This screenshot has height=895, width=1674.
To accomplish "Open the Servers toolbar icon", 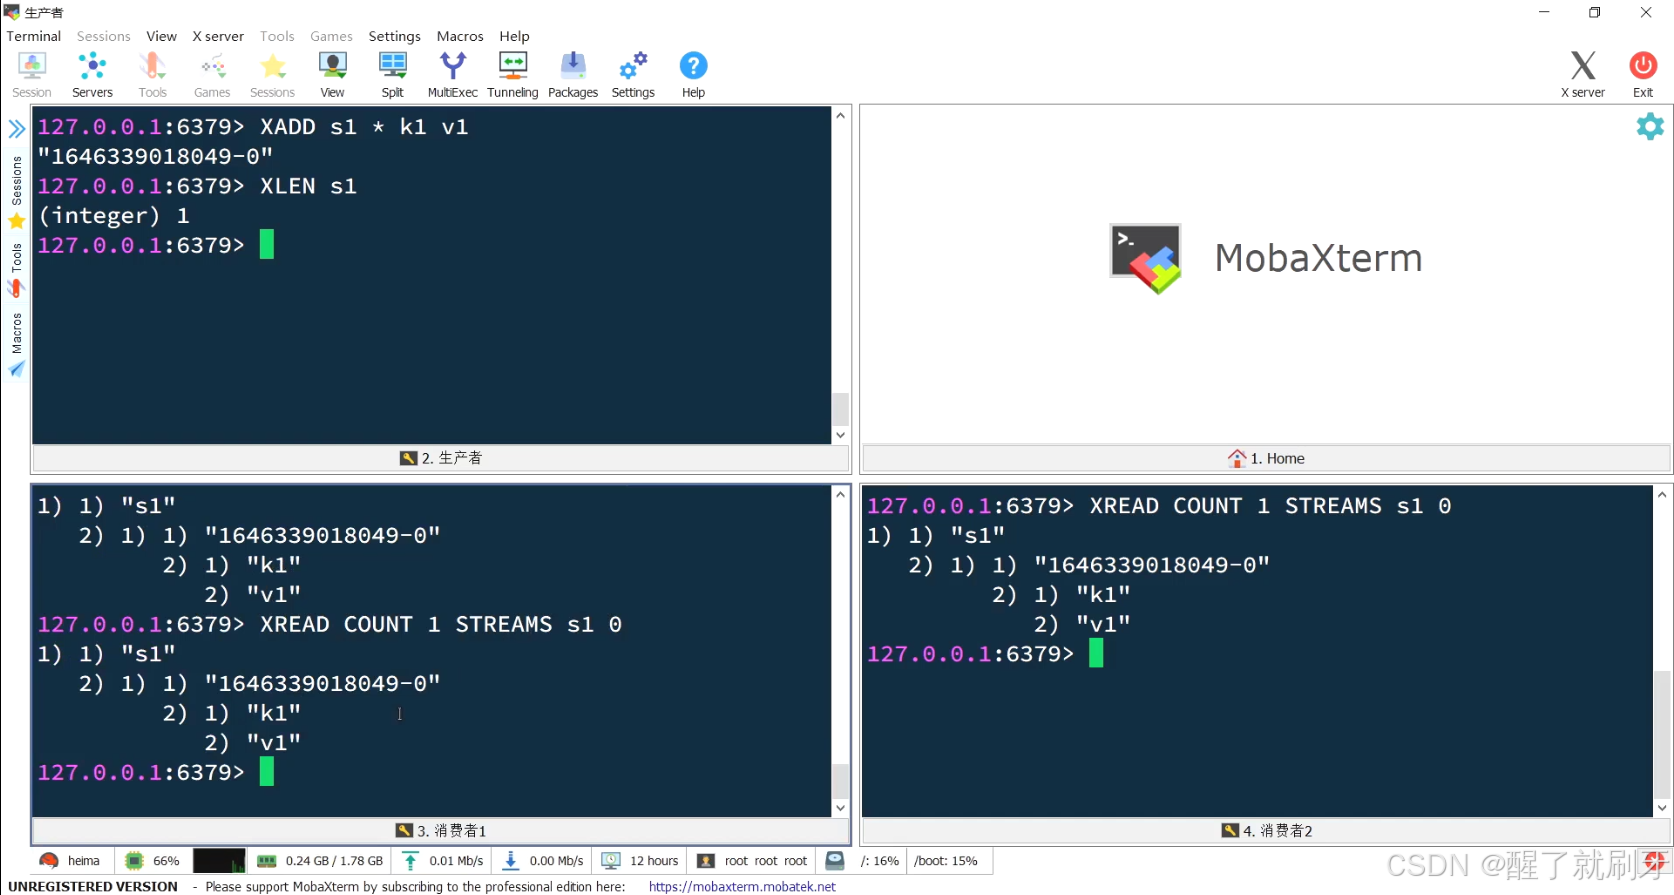I will coord(92,75).
